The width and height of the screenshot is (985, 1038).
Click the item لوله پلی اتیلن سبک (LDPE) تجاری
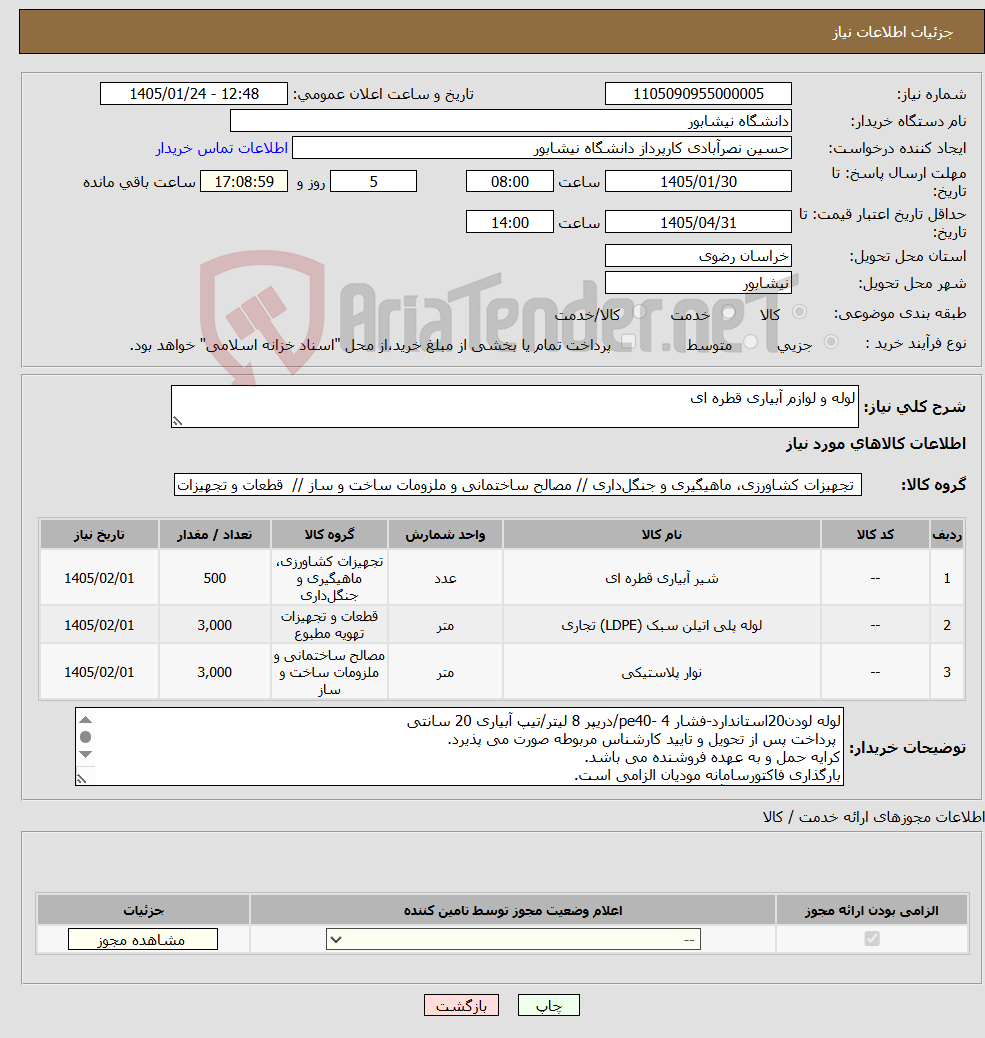[662, 625]
